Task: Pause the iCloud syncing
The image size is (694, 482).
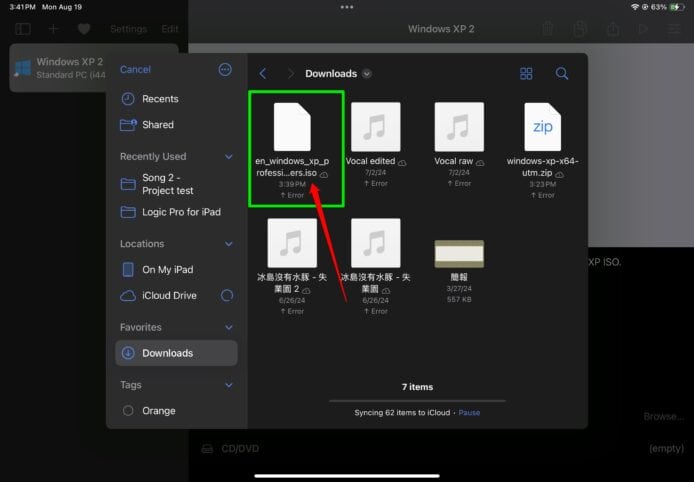Action: (x=469, y=413)
